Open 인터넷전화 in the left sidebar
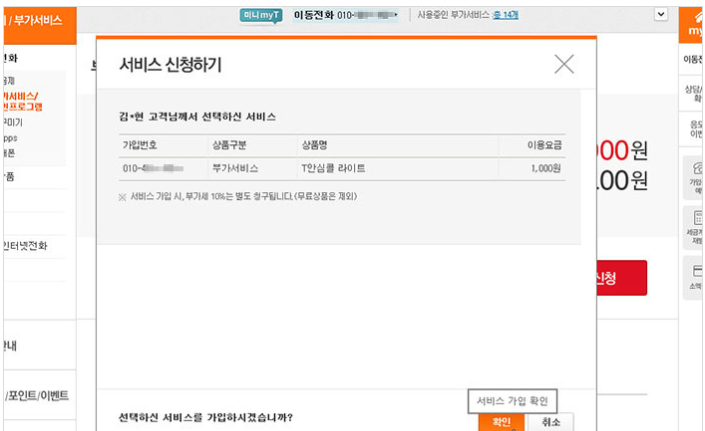Screen dimensions: 705x431 25,246
